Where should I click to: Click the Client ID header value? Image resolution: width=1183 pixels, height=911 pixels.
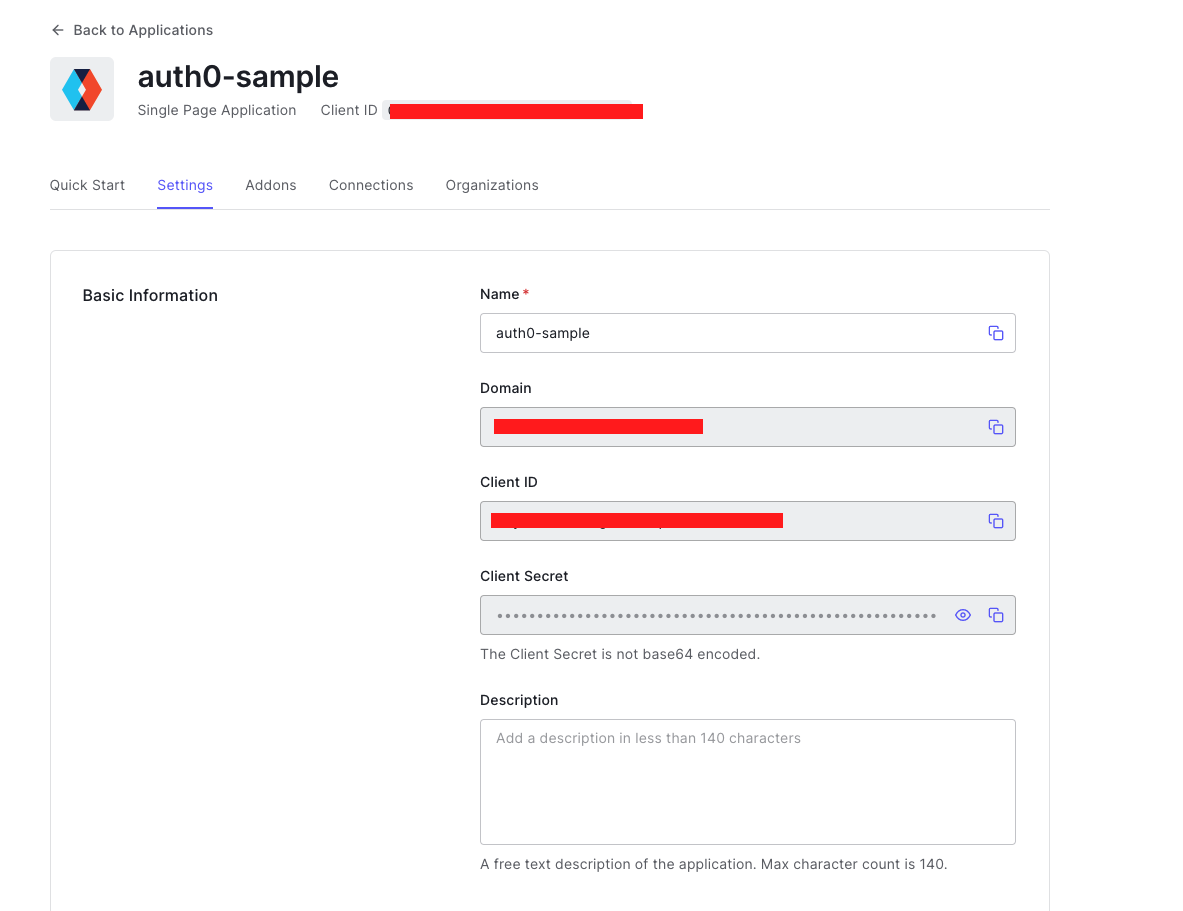[513, 111]
